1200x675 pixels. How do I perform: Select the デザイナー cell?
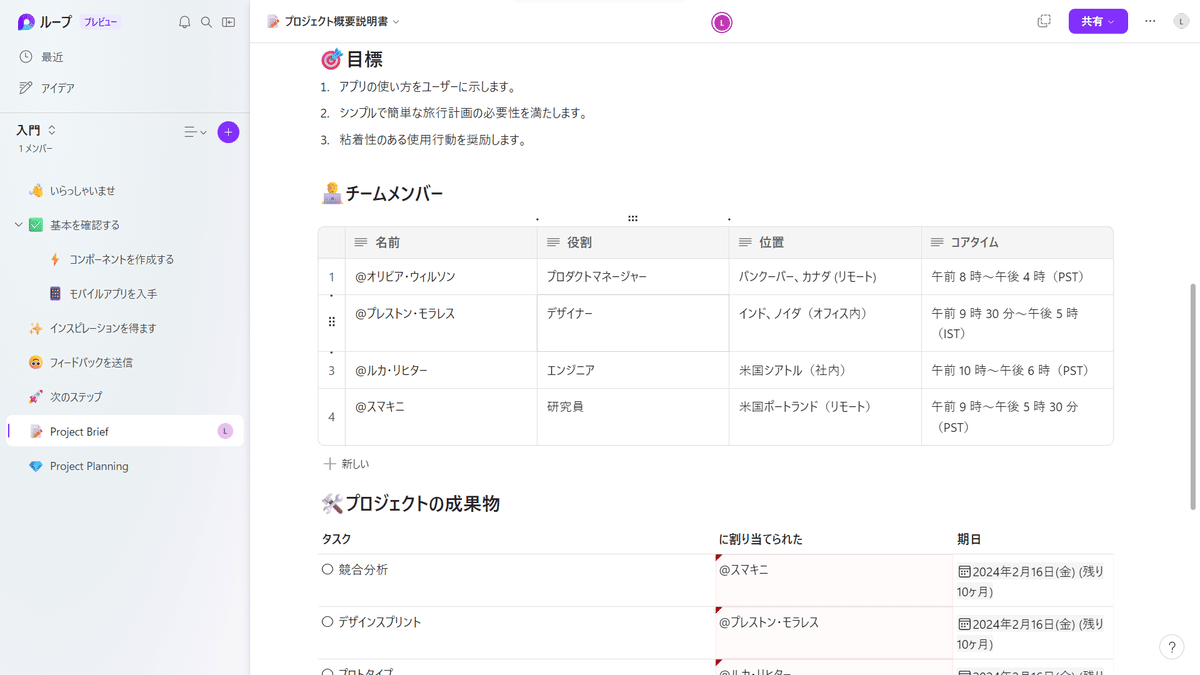click(x=633, y=323)
